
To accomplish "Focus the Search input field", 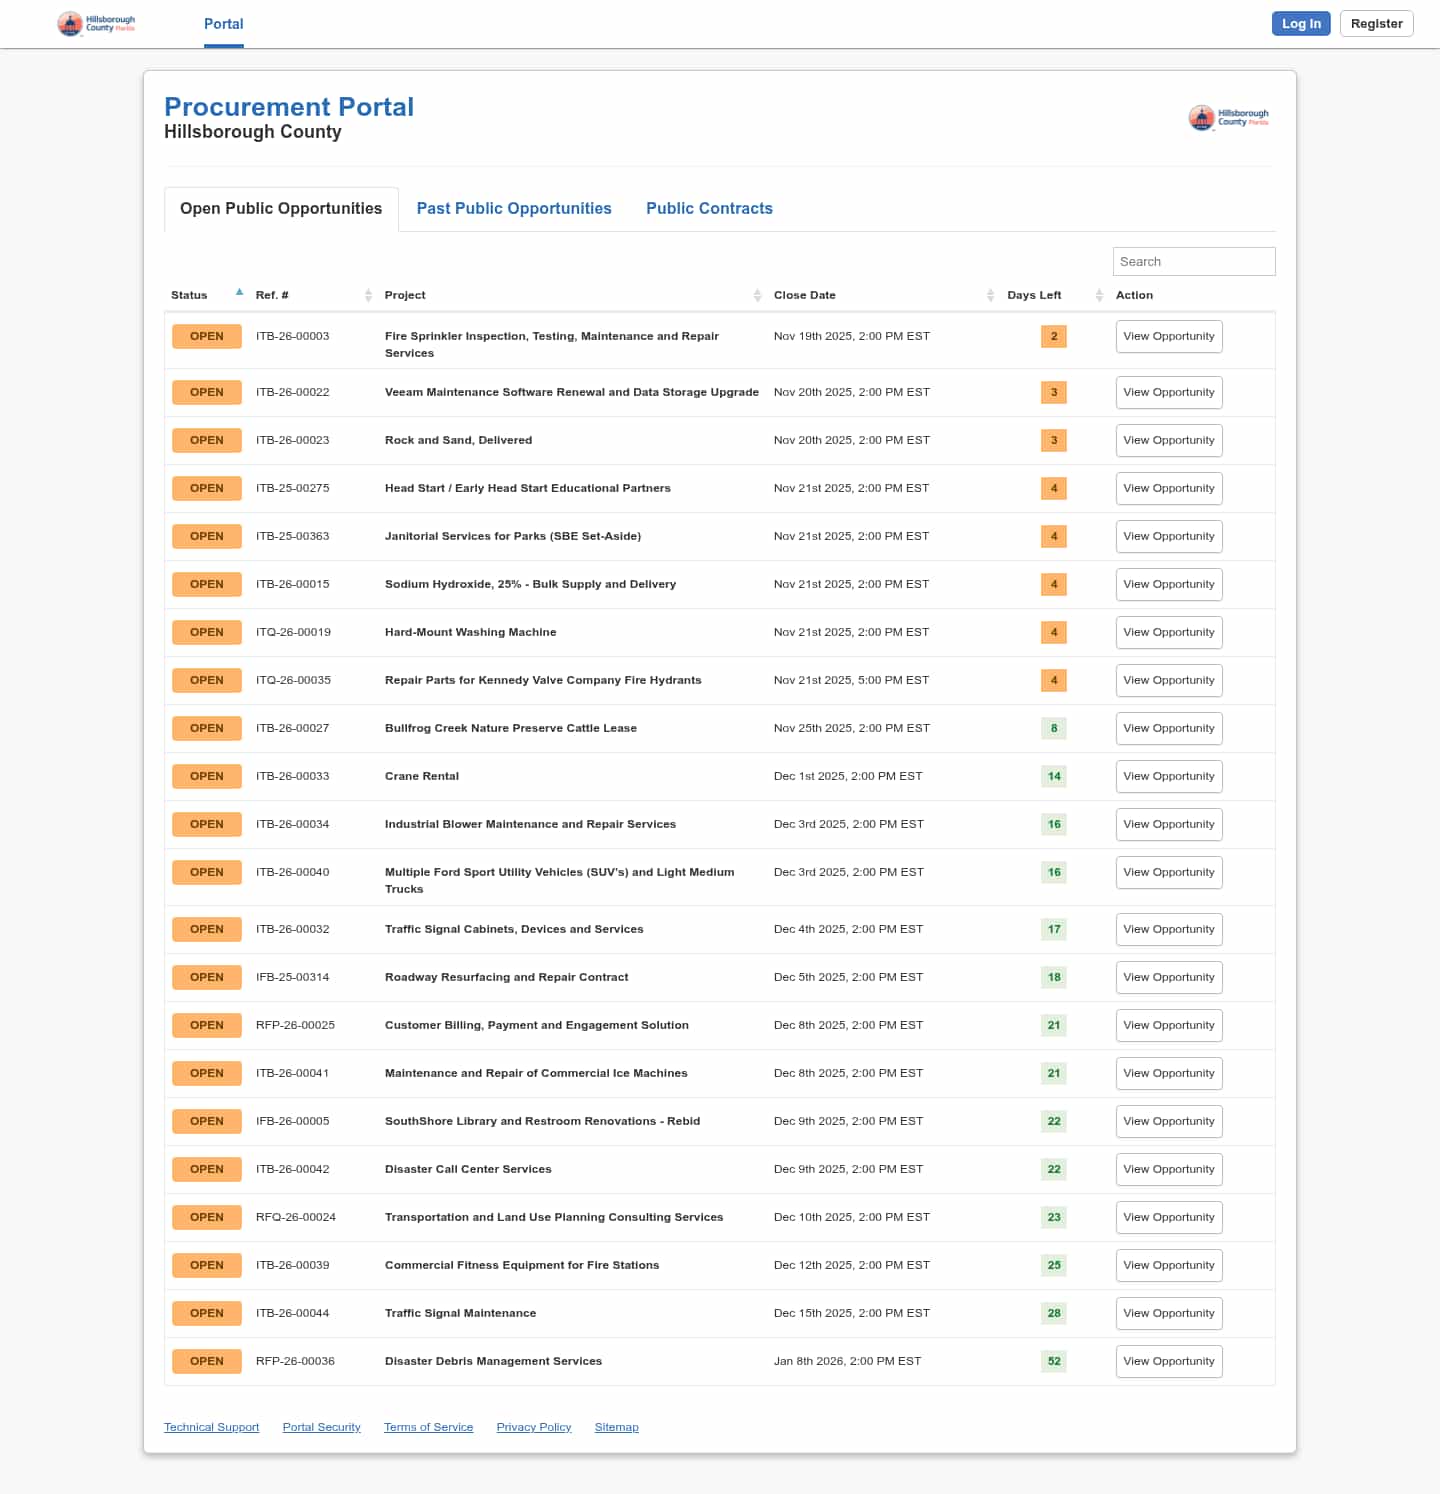I will [1193, 262].
